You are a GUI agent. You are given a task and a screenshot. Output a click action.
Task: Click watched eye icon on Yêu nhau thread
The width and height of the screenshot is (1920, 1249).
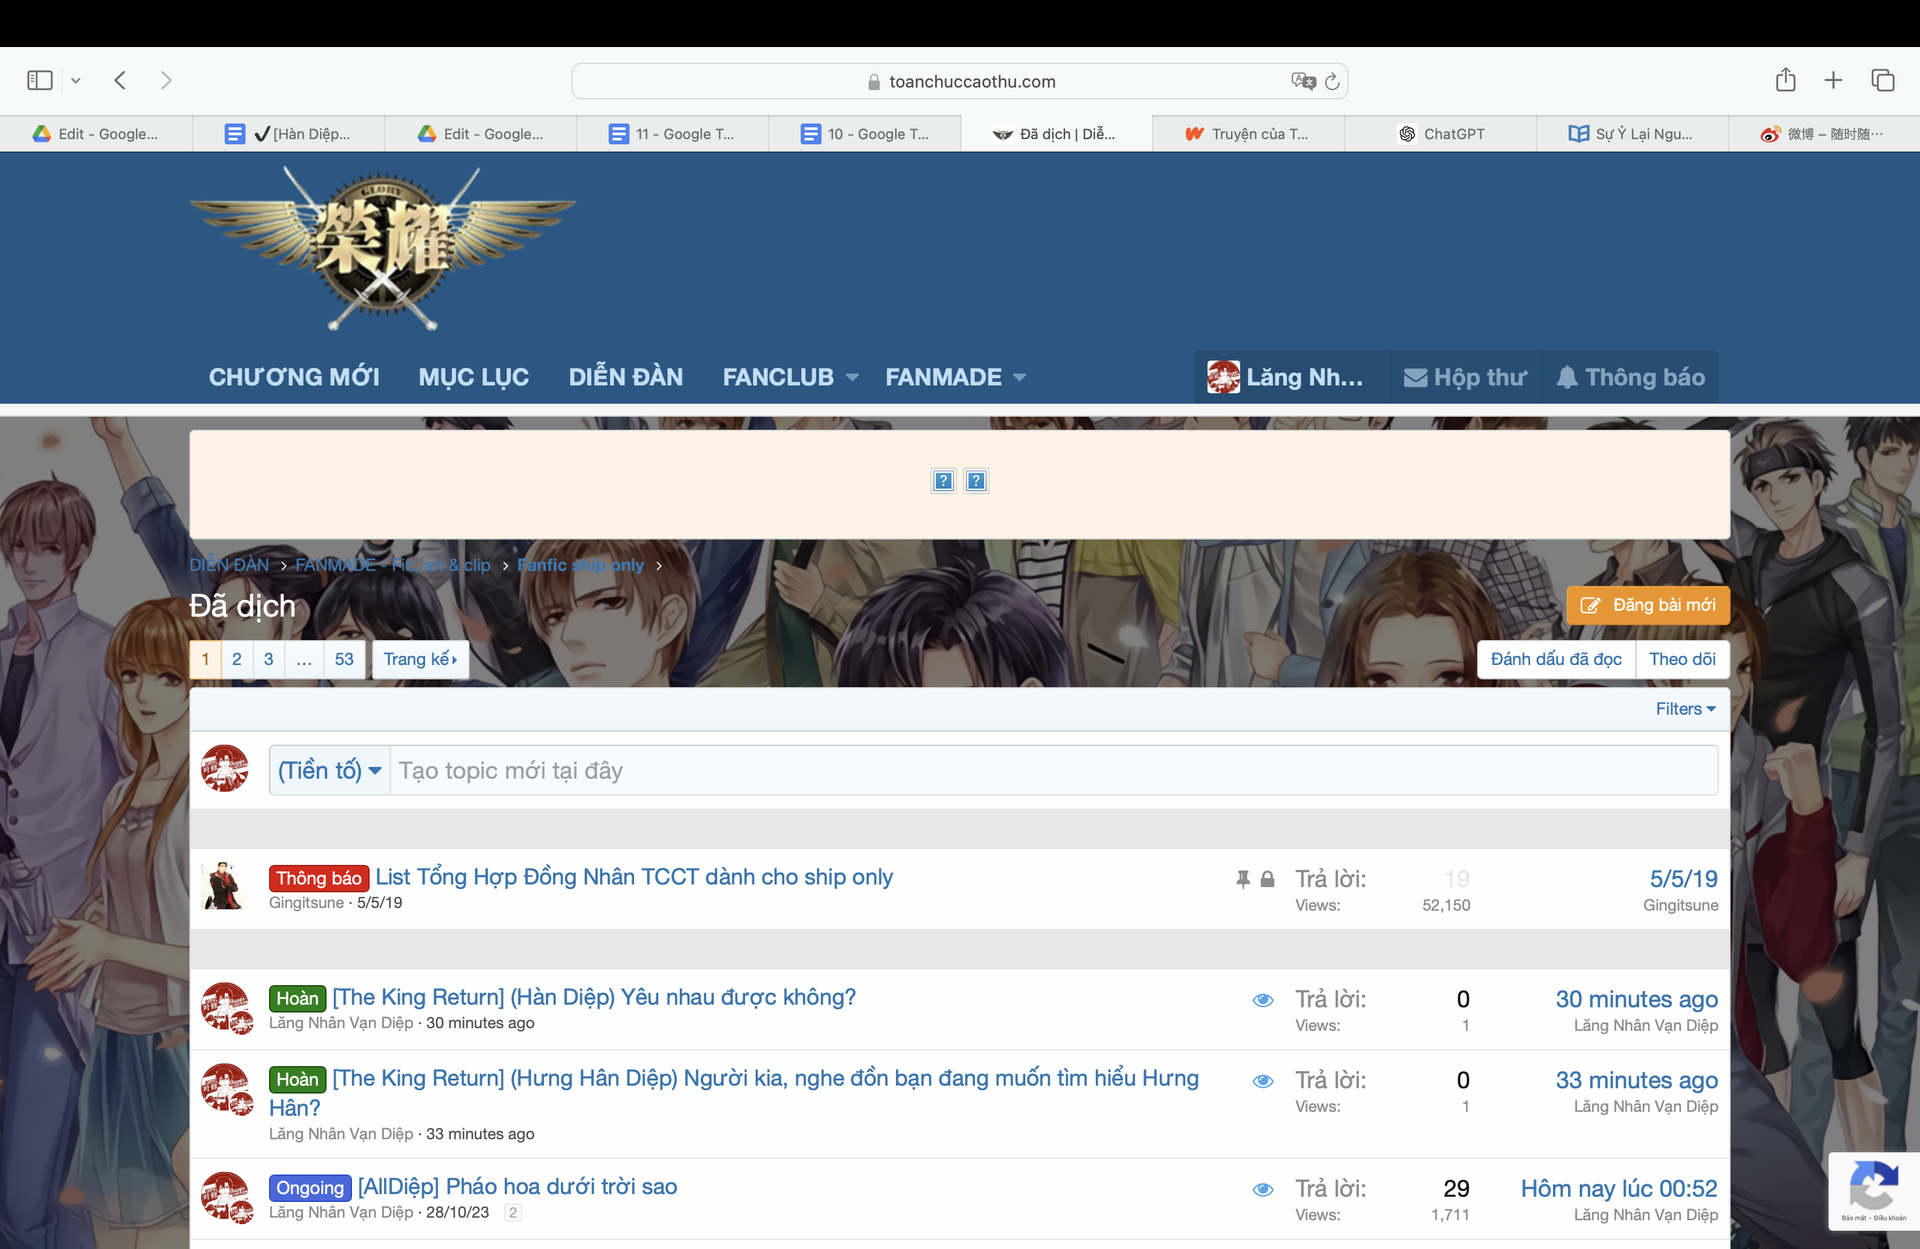click(x=1263, y=1000)
